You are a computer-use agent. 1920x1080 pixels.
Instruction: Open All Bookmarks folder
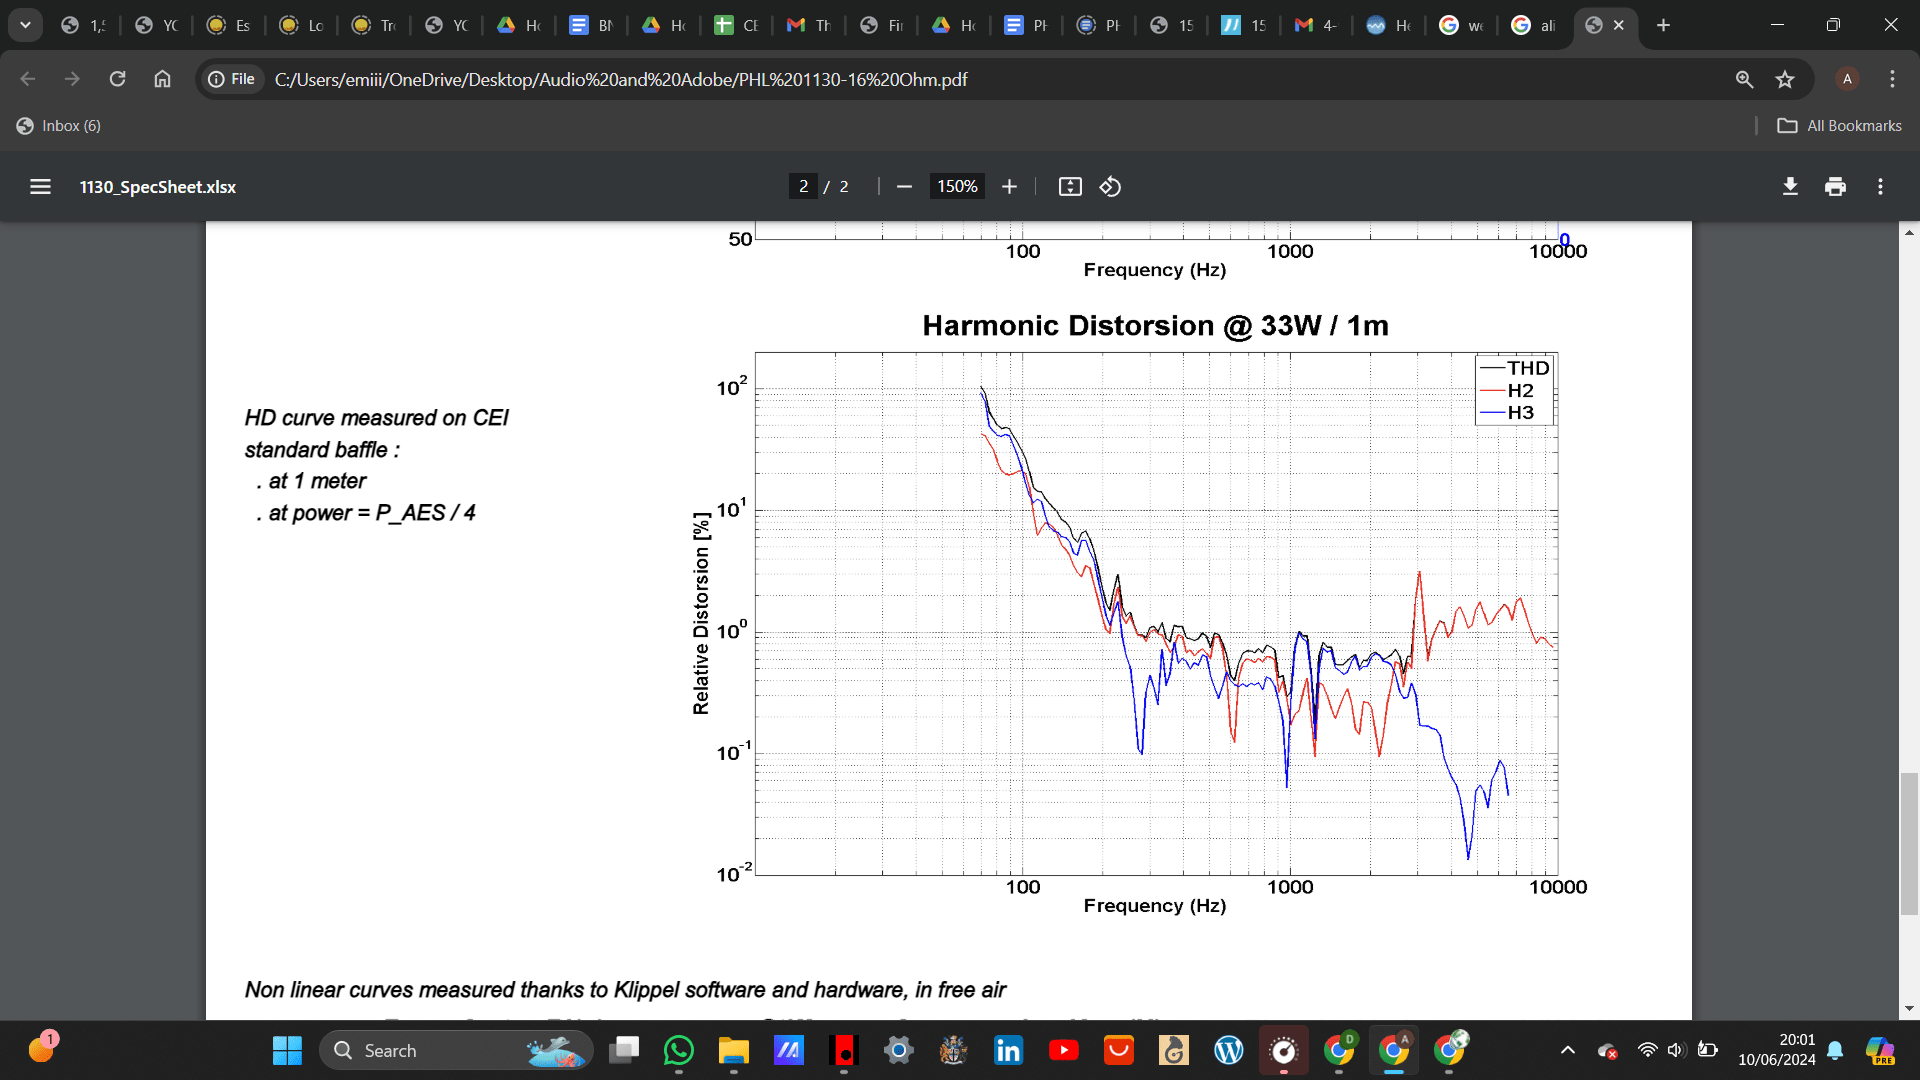tap(1840, 126)
